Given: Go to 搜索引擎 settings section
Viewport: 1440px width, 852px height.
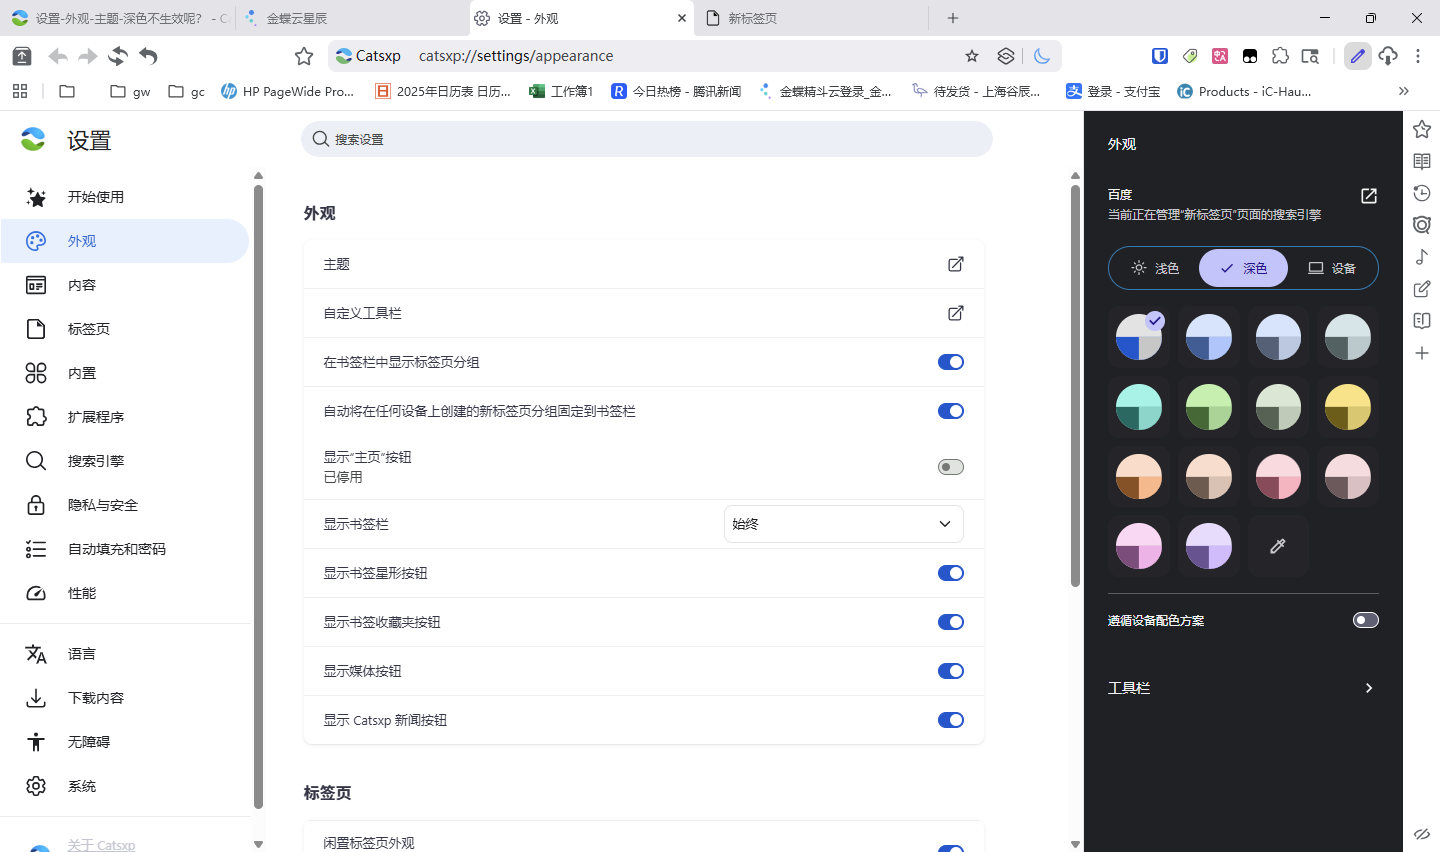Looking at the screenshot, I should coord(125,461).
